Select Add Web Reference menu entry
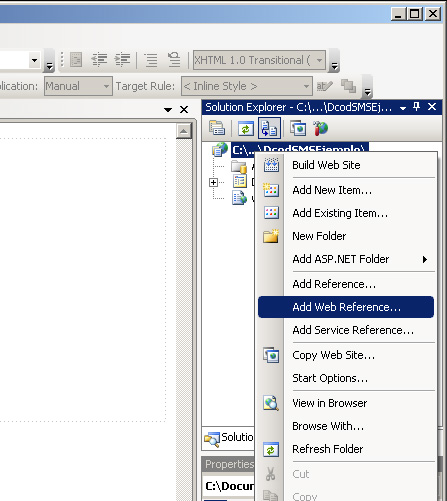 point(346,307)
